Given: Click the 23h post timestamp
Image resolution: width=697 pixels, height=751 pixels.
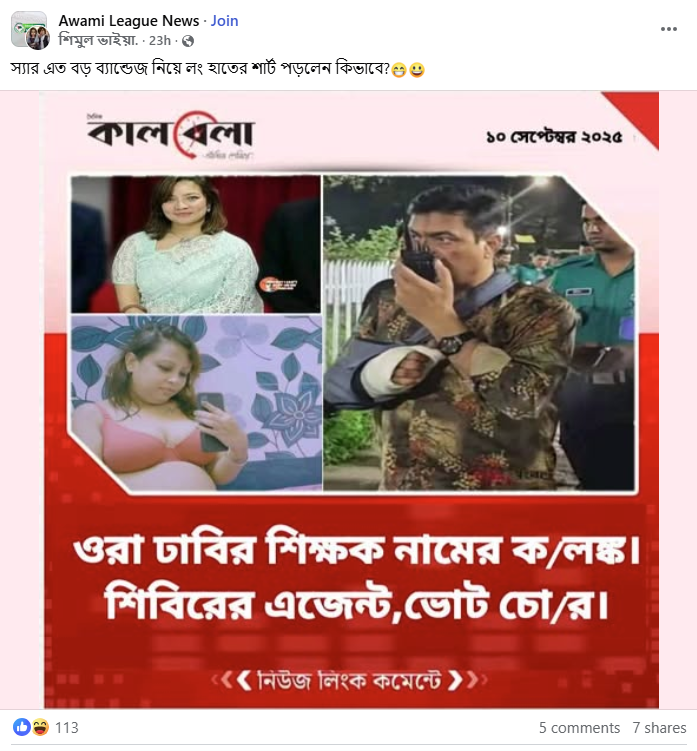Looking at the screenshot, I should click(160, 41).
